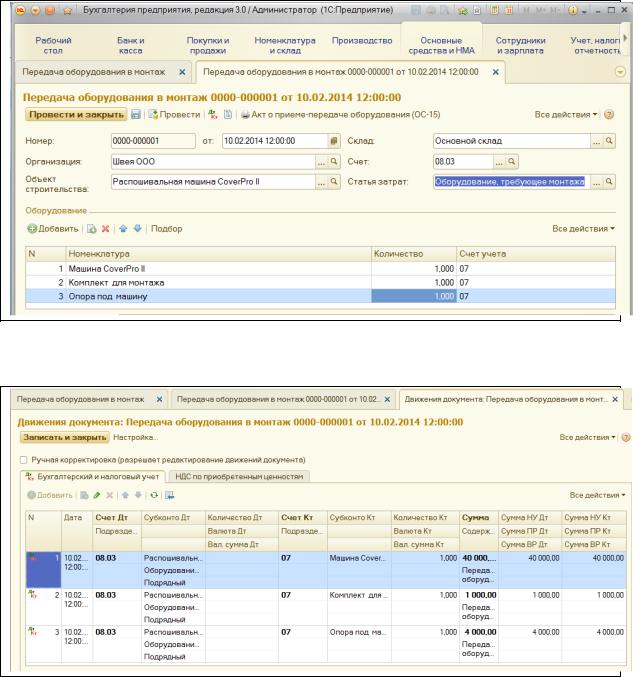This screenshot has height=677, width=633.
Task: Open the calculator icon in title bar
Action: coord(495,10)
